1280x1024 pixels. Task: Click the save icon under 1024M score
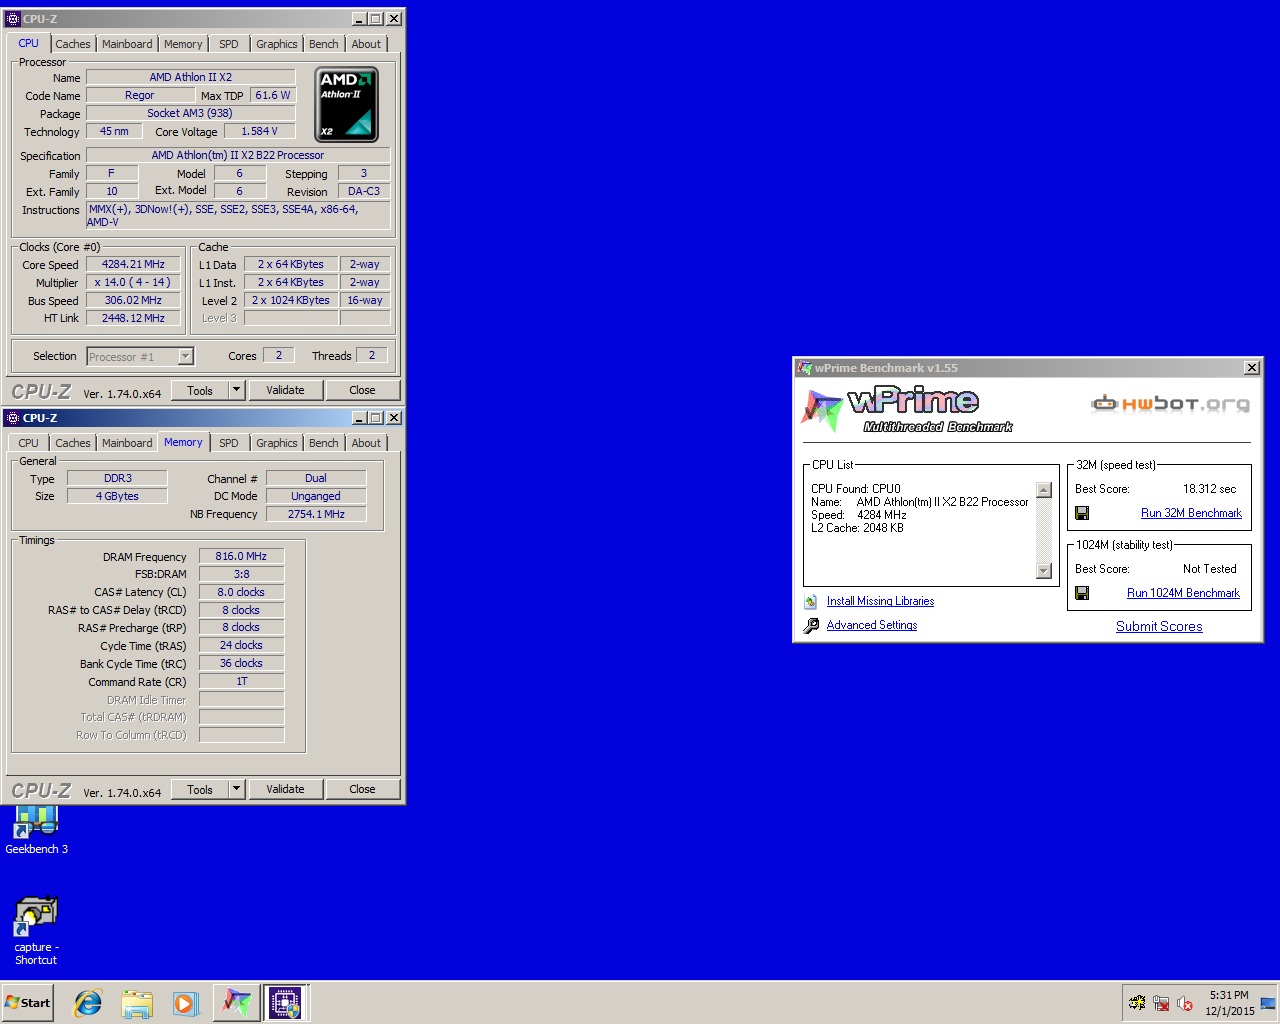(x=1082, y=593)
